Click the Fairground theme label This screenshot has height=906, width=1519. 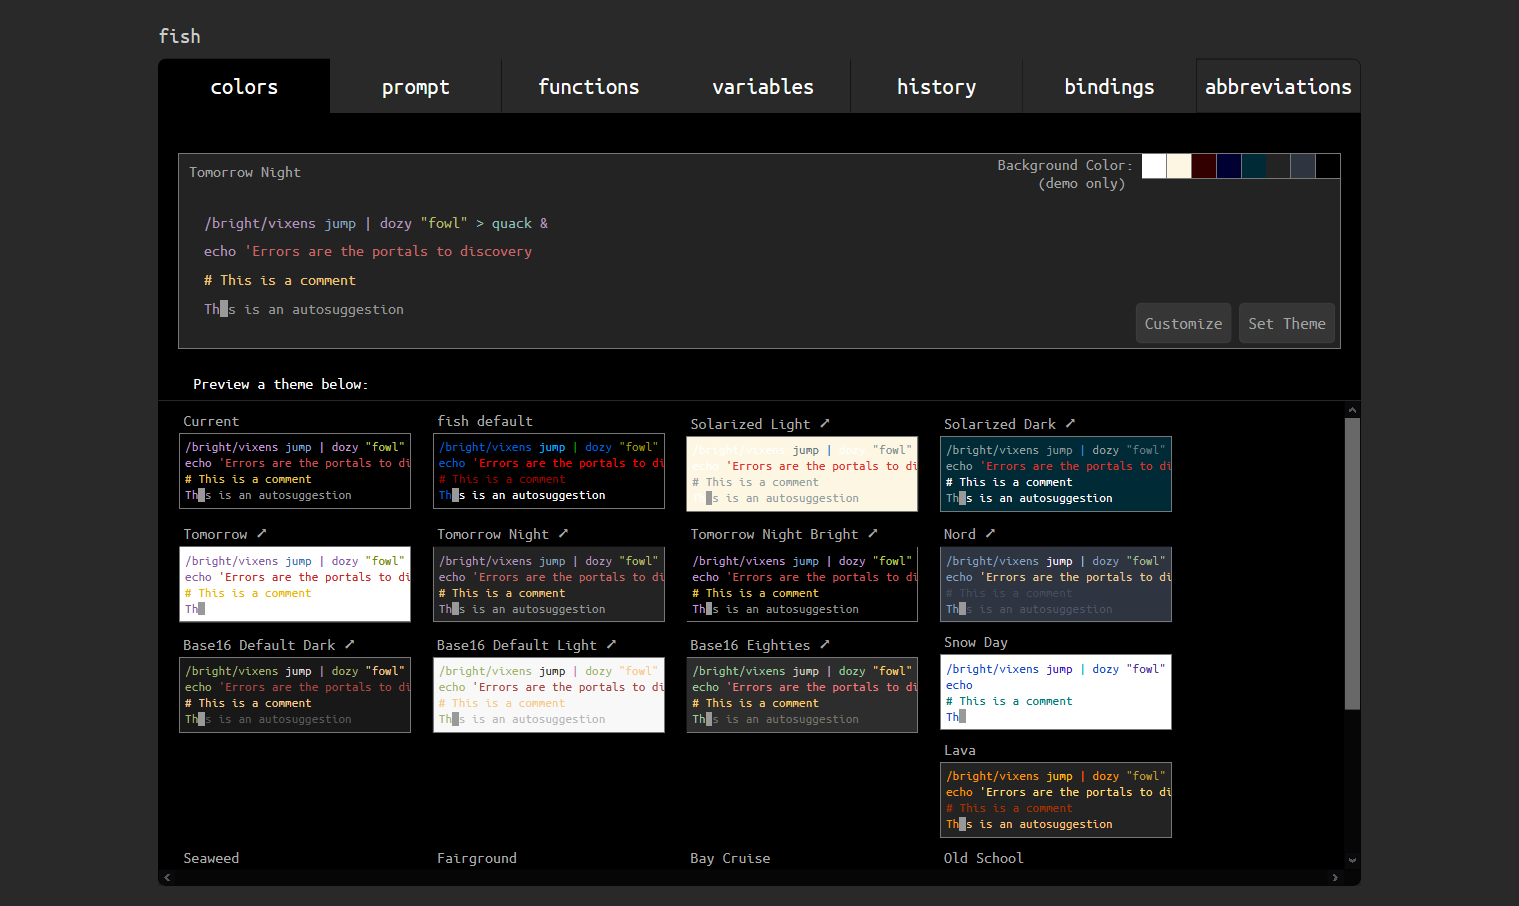[x=477, y=858]
